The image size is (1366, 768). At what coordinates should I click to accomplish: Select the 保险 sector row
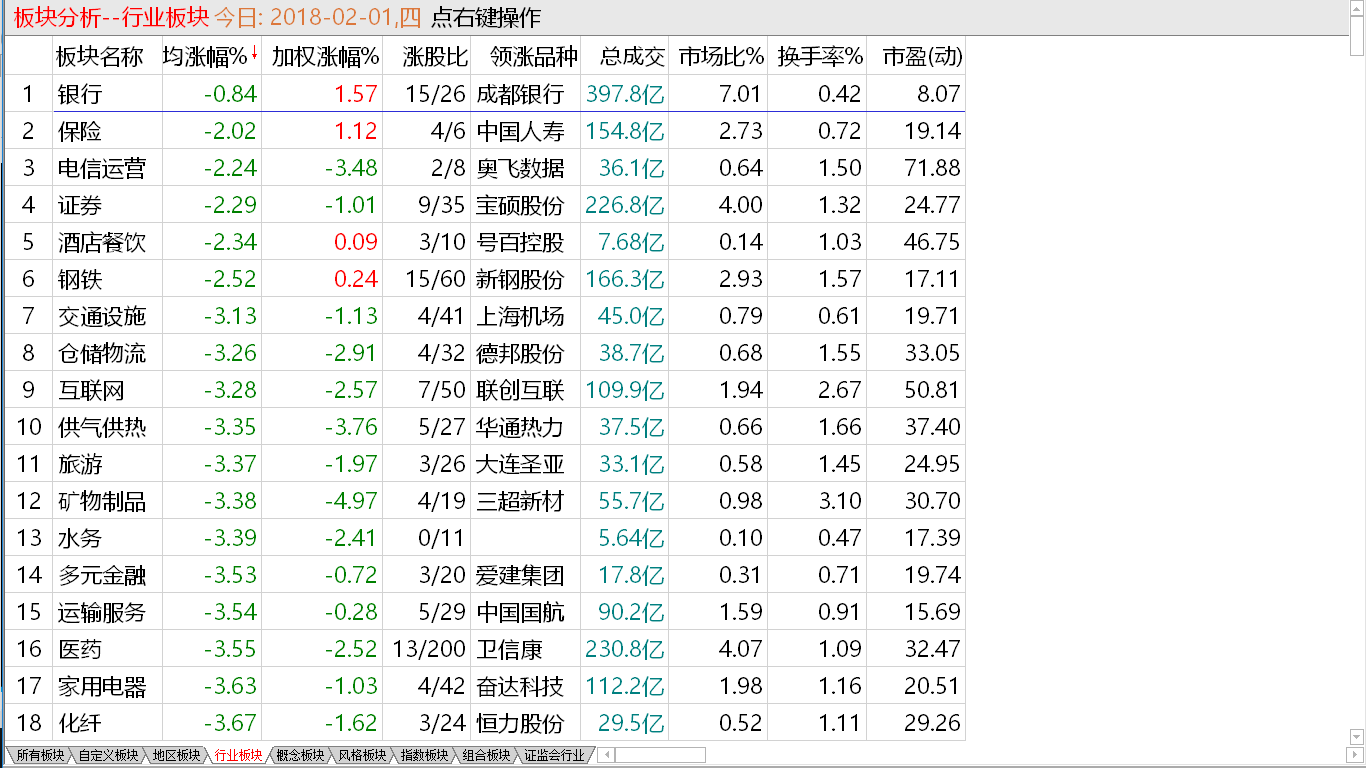pos(483,131)
